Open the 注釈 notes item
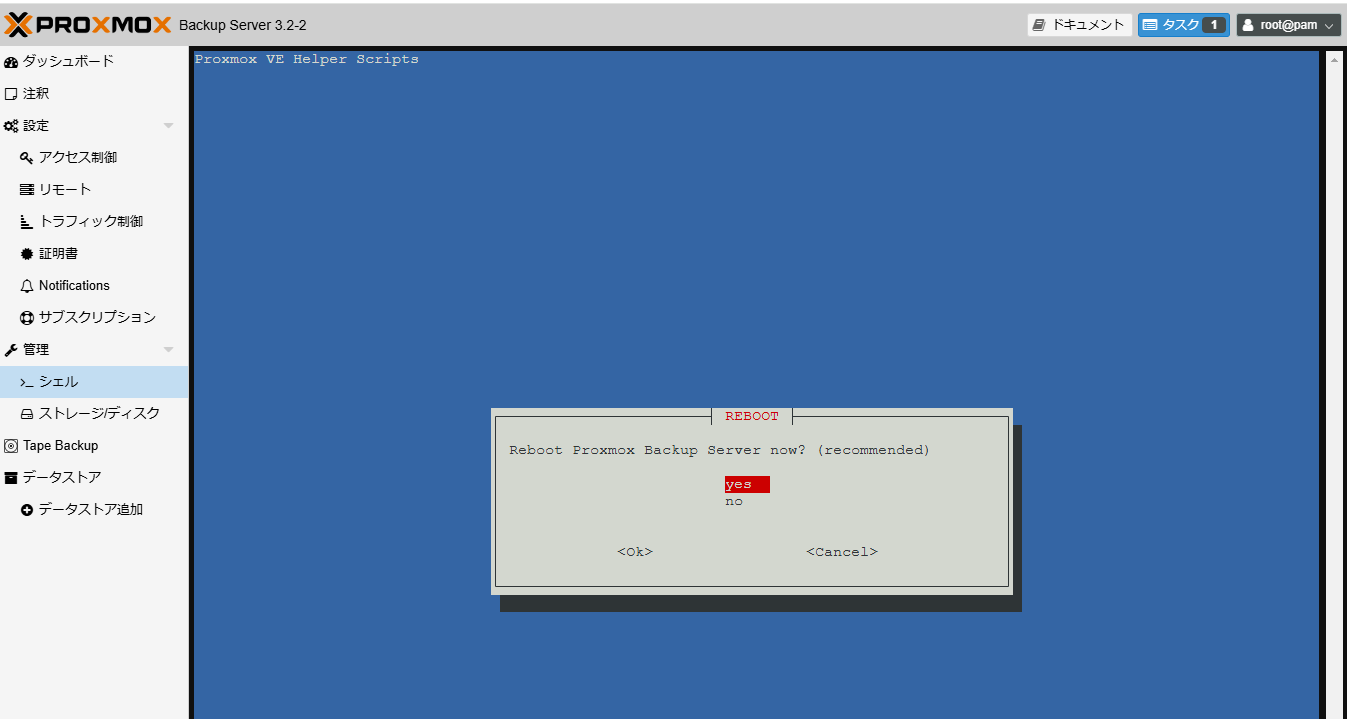The image size is (1347, 719). click(x=36, y=94)
